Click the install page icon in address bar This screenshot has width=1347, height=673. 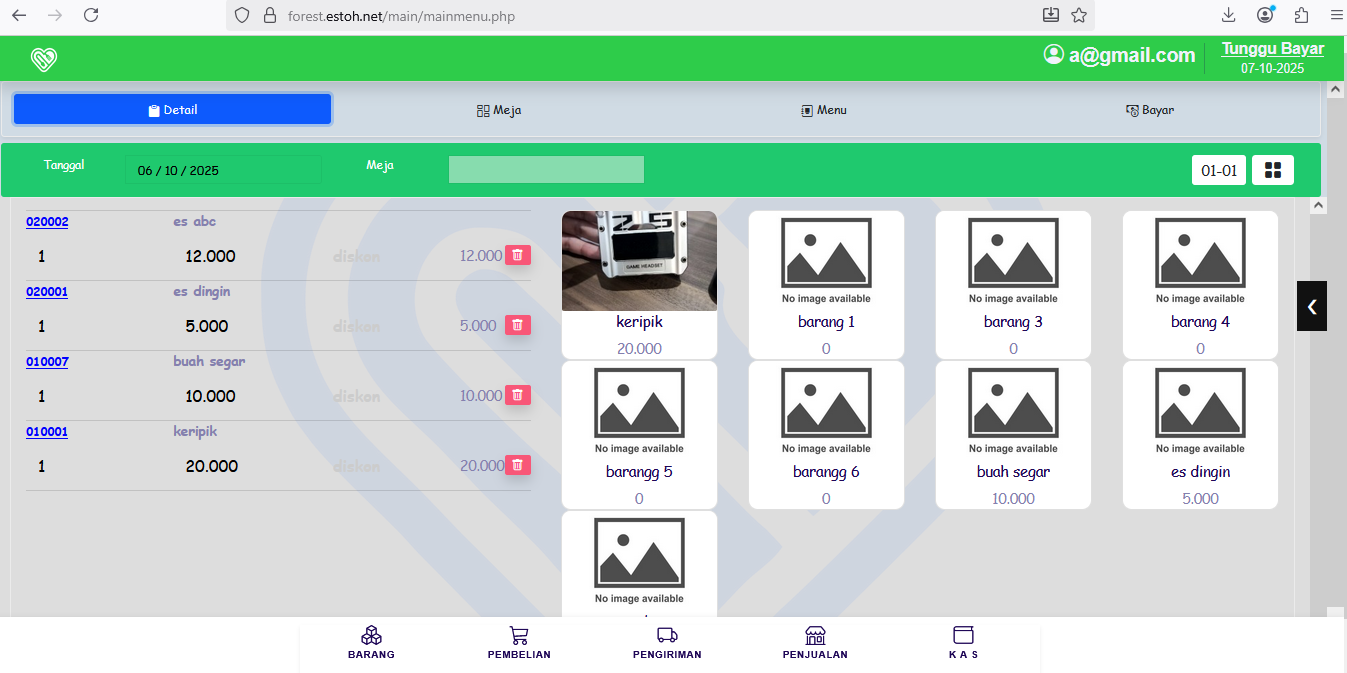pos(1050,15)
